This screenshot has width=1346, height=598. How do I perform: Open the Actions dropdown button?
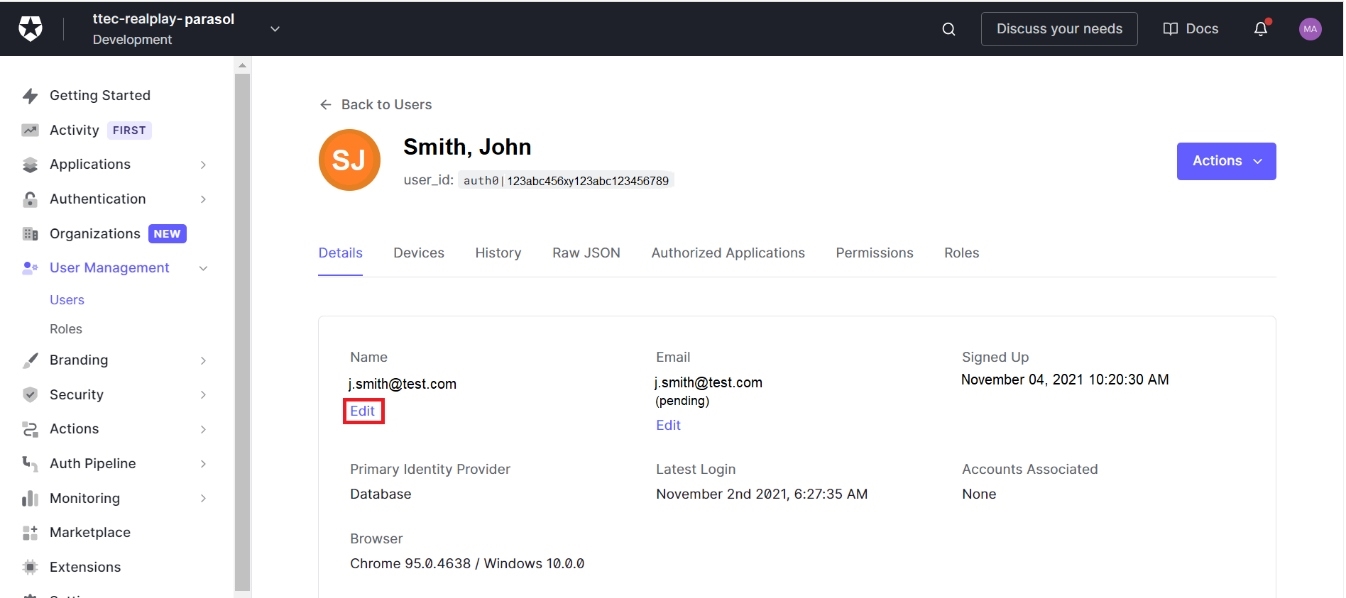tap(1226, 161)
